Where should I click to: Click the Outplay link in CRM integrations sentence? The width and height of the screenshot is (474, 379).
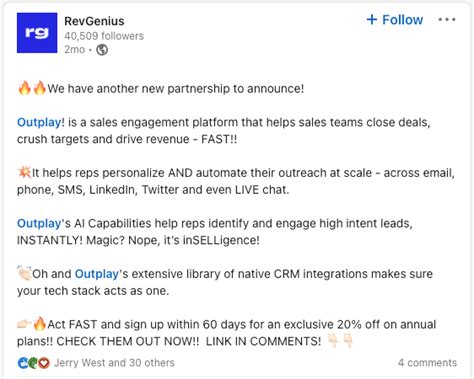click(97, 274)
